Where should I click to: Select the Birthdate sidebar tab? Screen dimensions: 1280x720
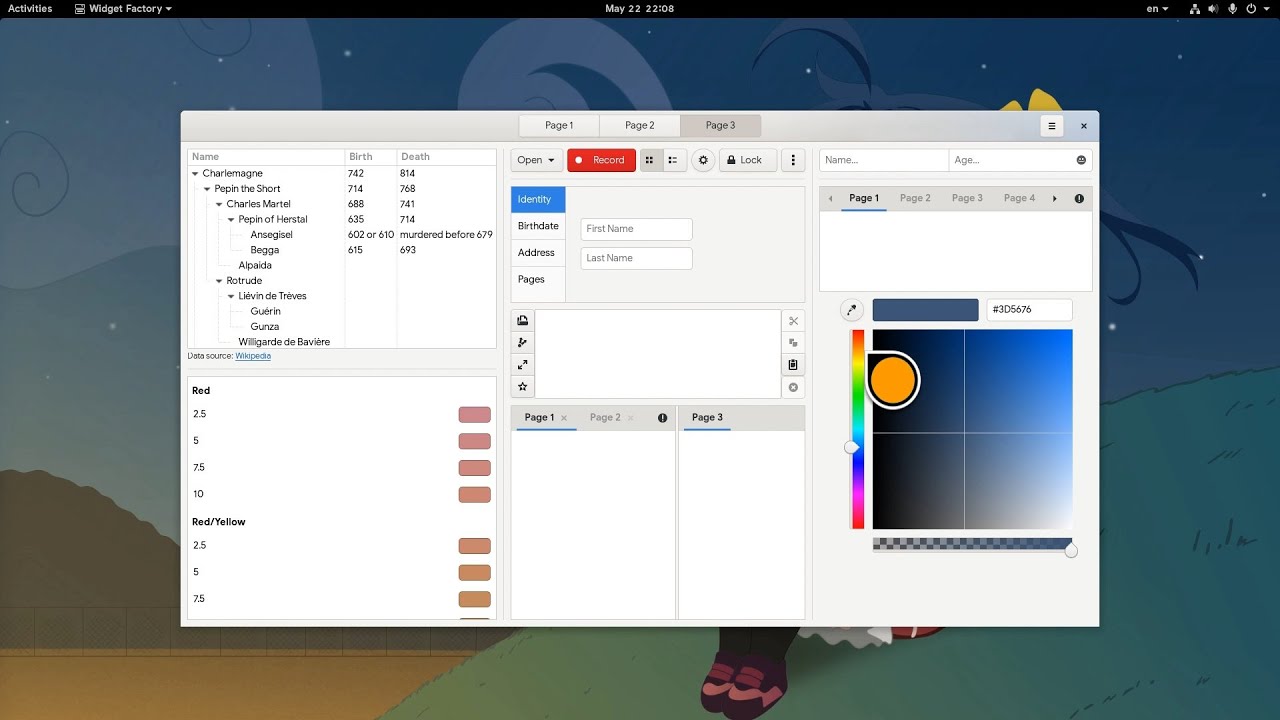[538, 226]
